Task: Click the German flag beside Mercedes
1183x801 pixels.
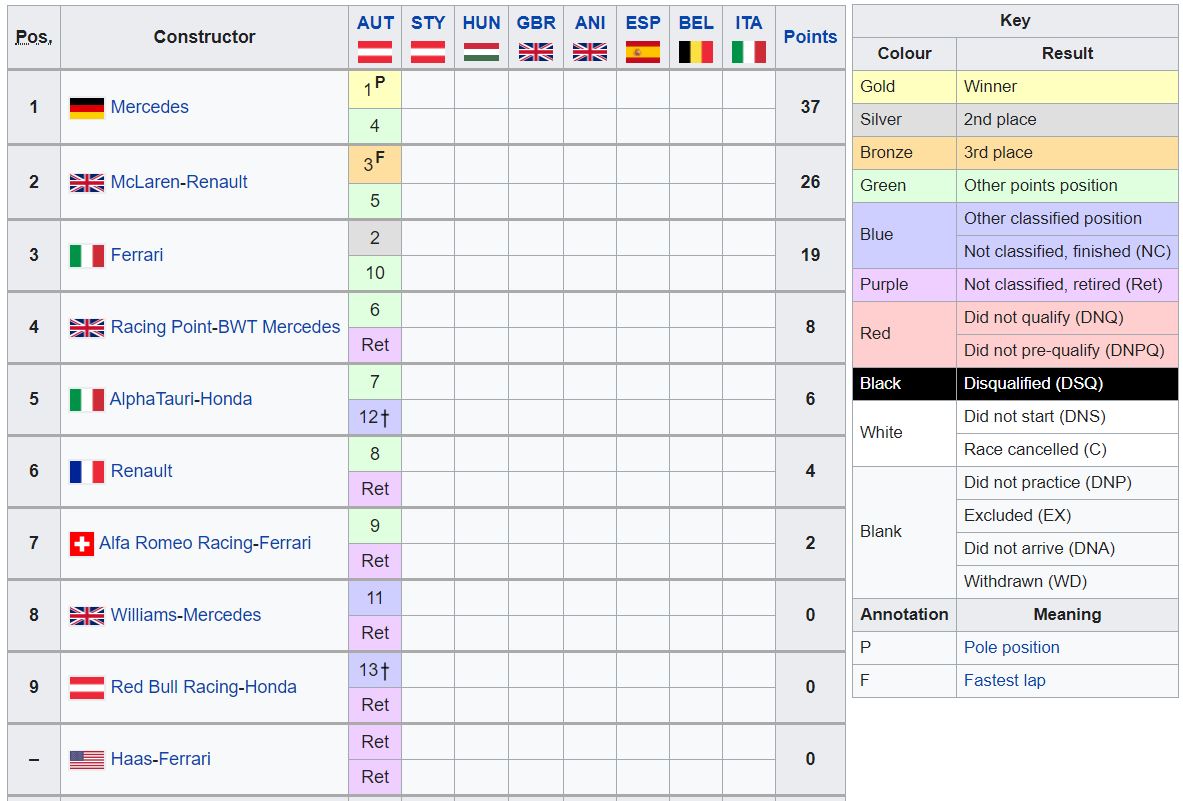Action: [x=87, y=108]
